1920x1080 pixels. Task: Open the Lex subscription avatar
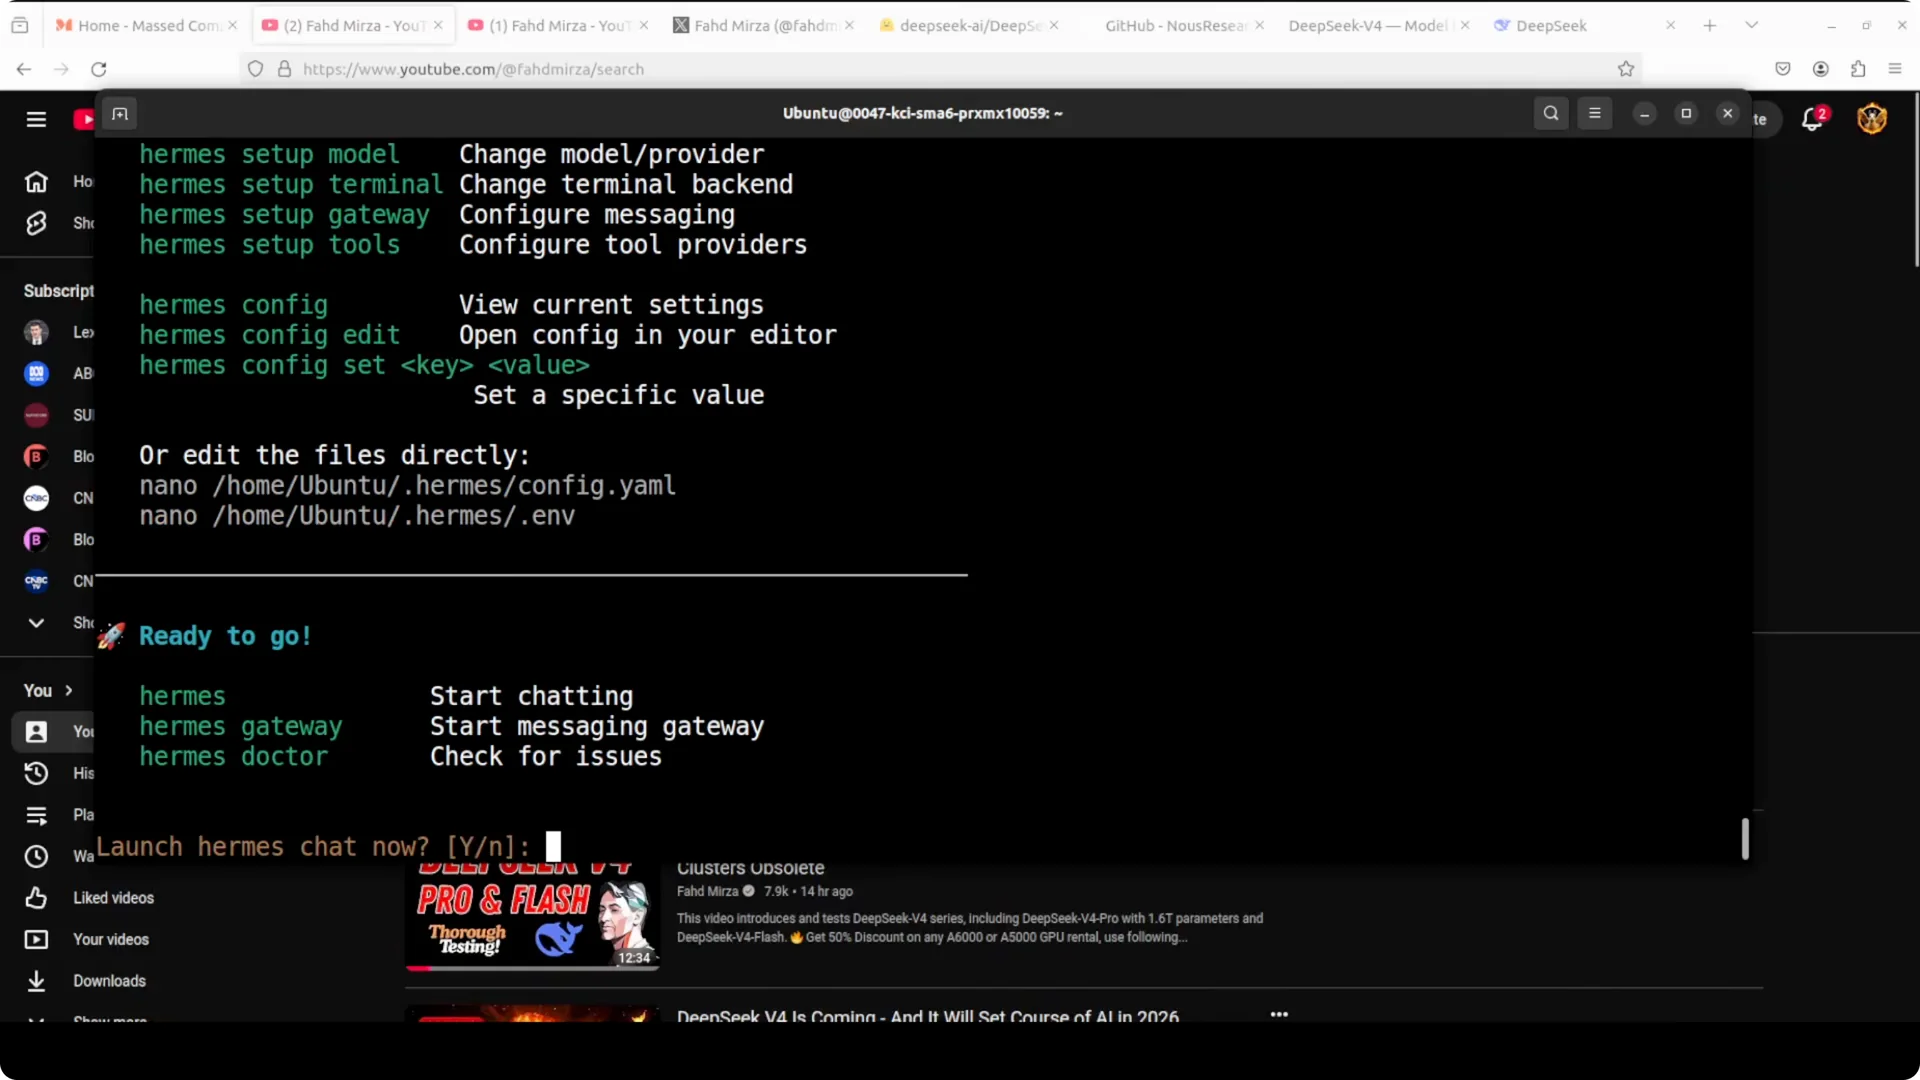tap(36, 332)
